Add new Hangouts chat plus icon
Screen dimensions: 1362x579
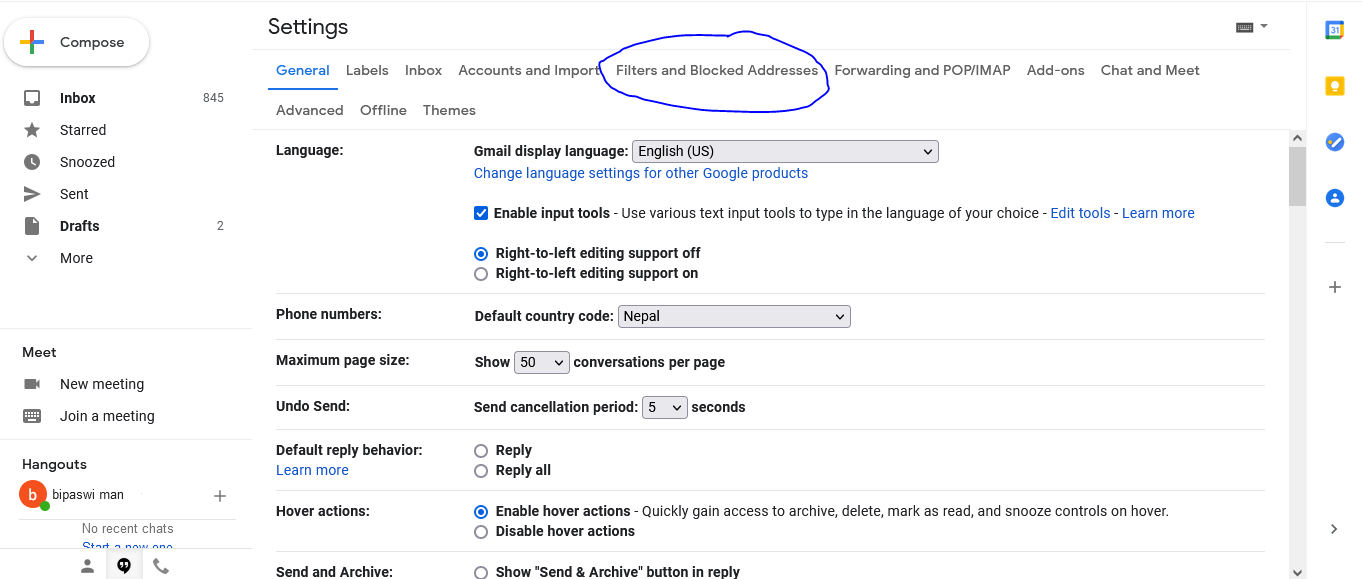(220, 496)
